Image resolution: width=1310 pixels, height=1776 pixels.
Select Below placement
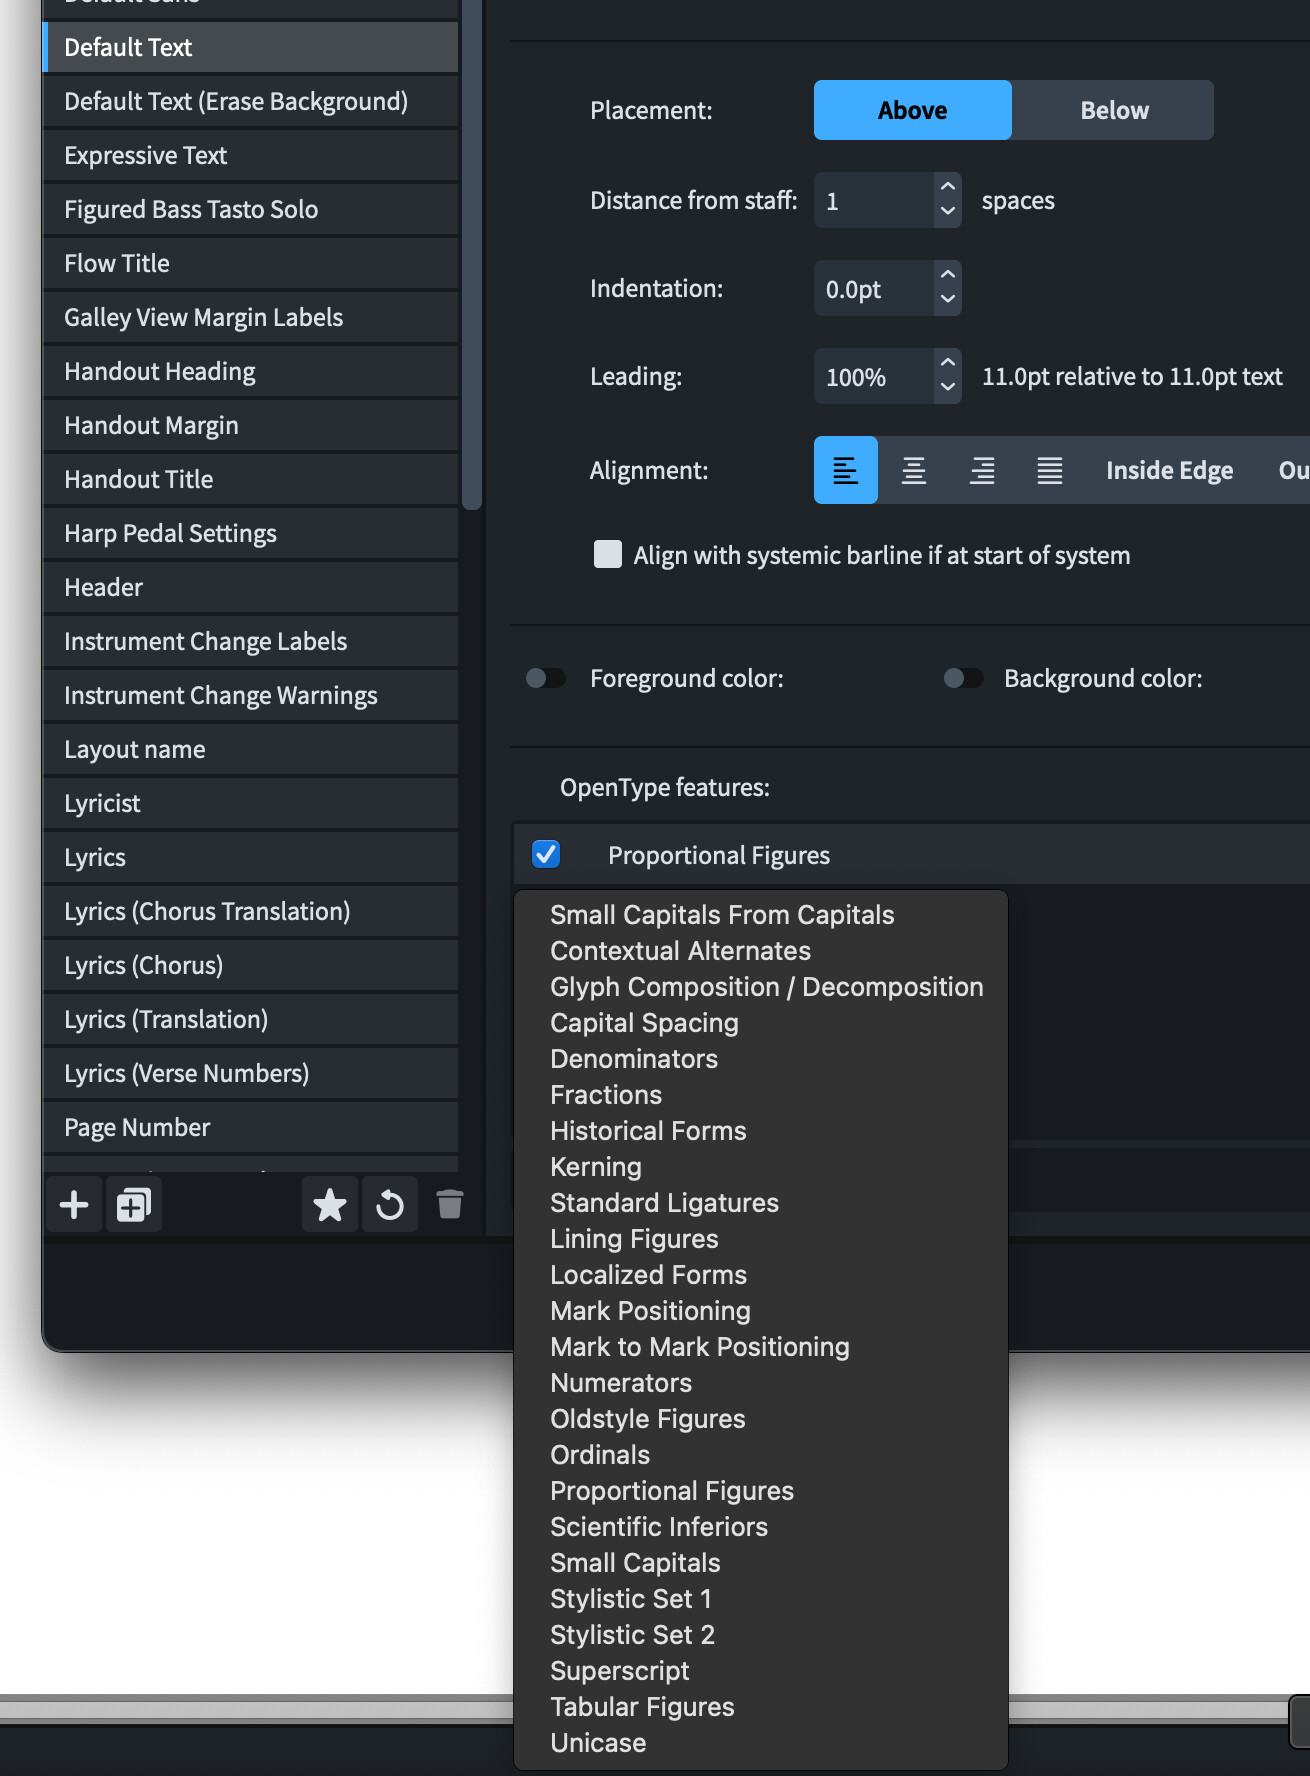point(1114,110)
